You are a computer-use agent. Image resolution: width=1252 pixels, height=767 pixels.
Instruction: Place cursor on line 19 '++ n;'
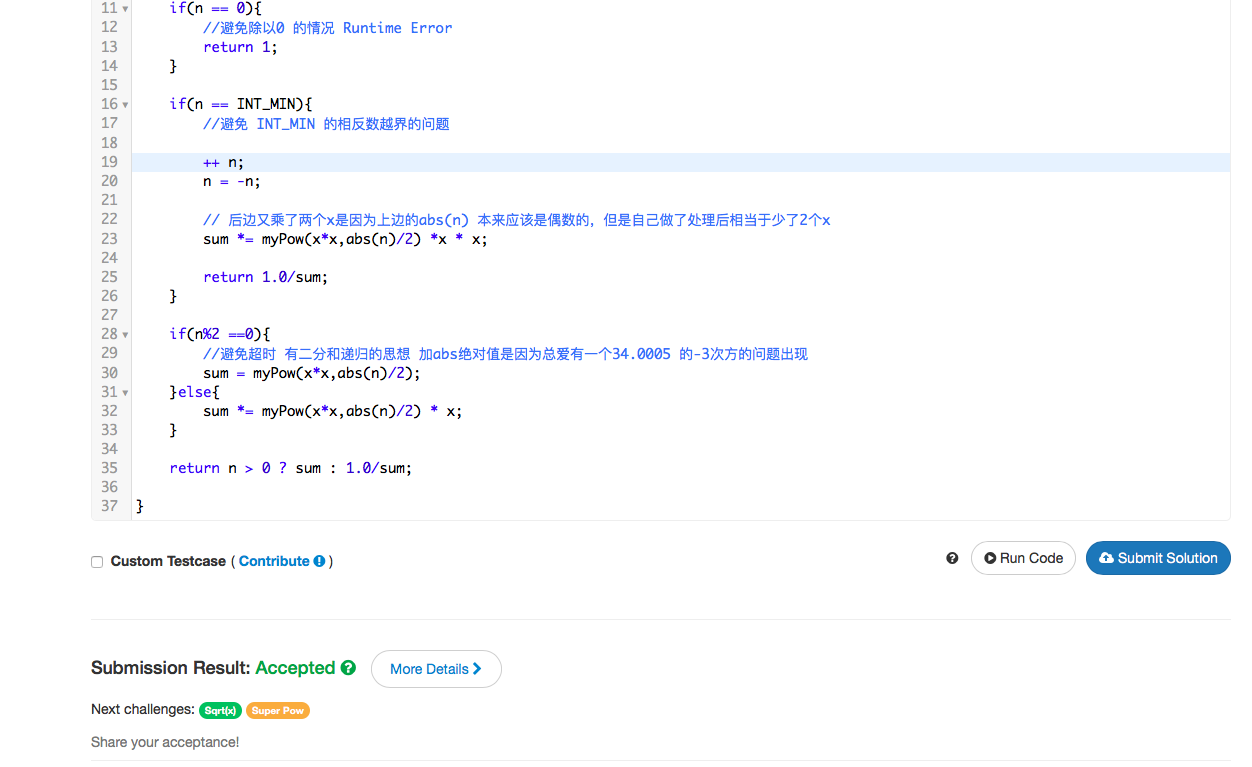(x=224, y=162)
